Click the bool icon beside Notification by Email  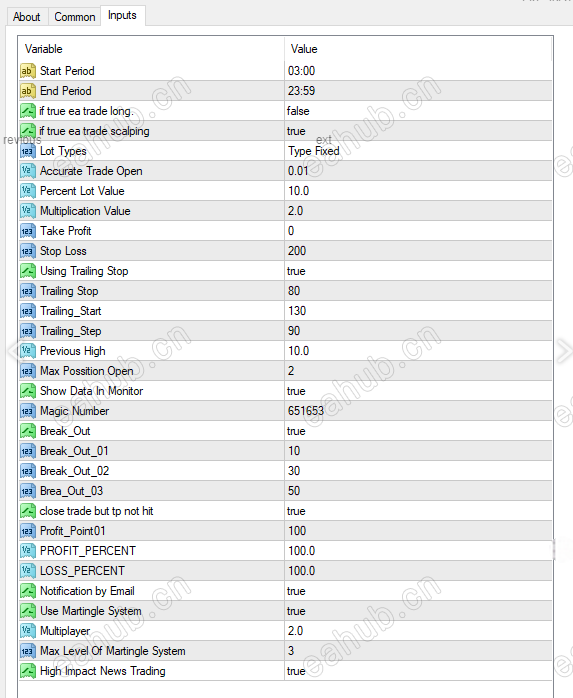point(28,591)
